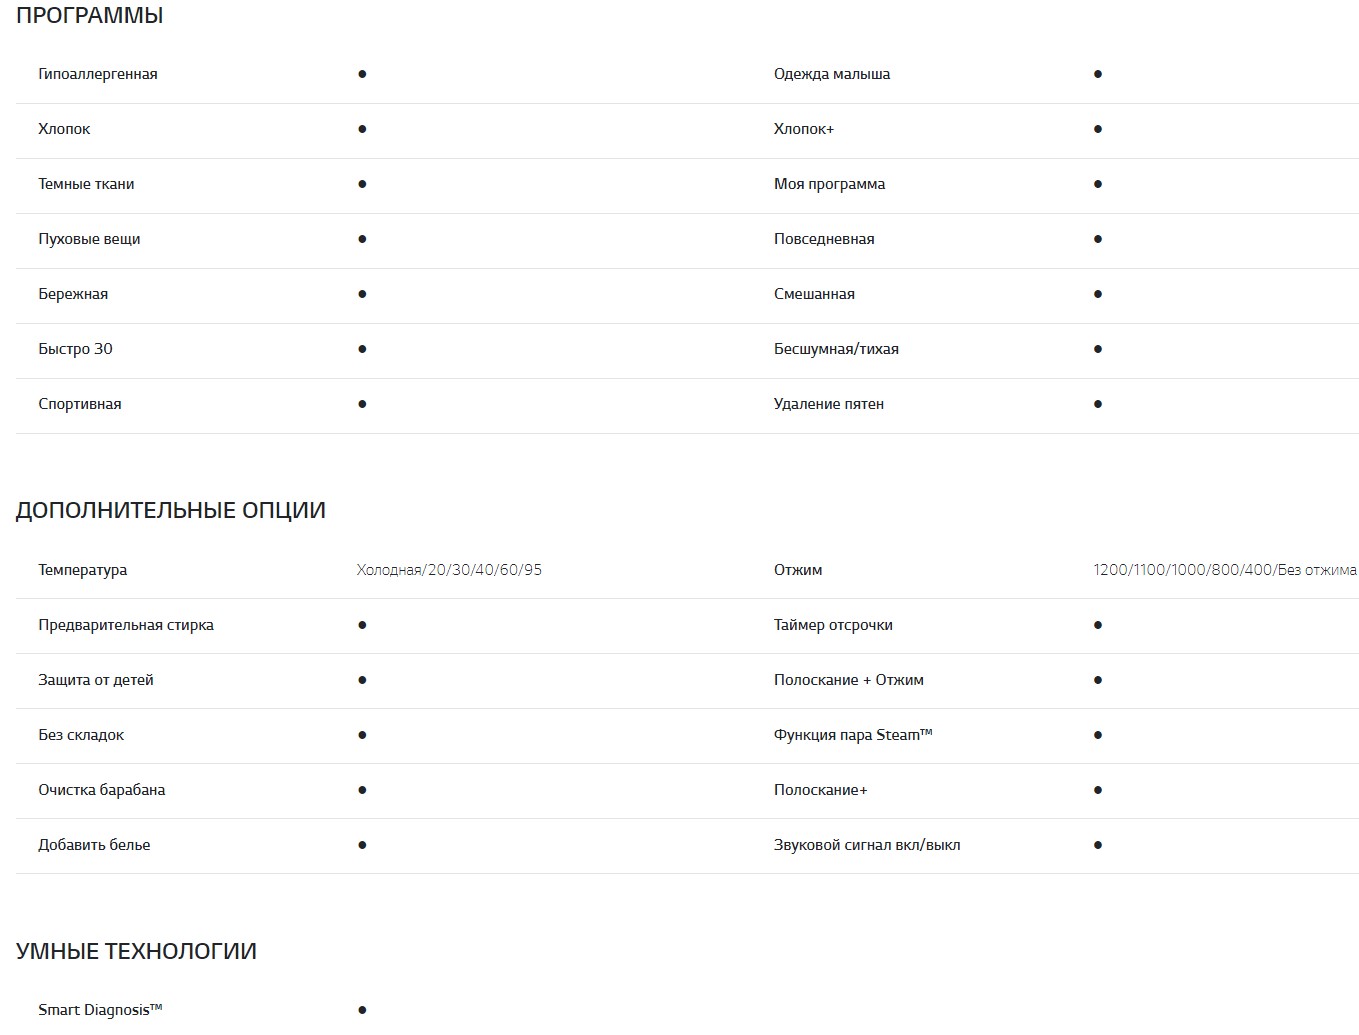This screenshot has height=1035, width=1359.
Task: Click the bullet next to Smart Diagnosis
Action: click(362, 1010)
